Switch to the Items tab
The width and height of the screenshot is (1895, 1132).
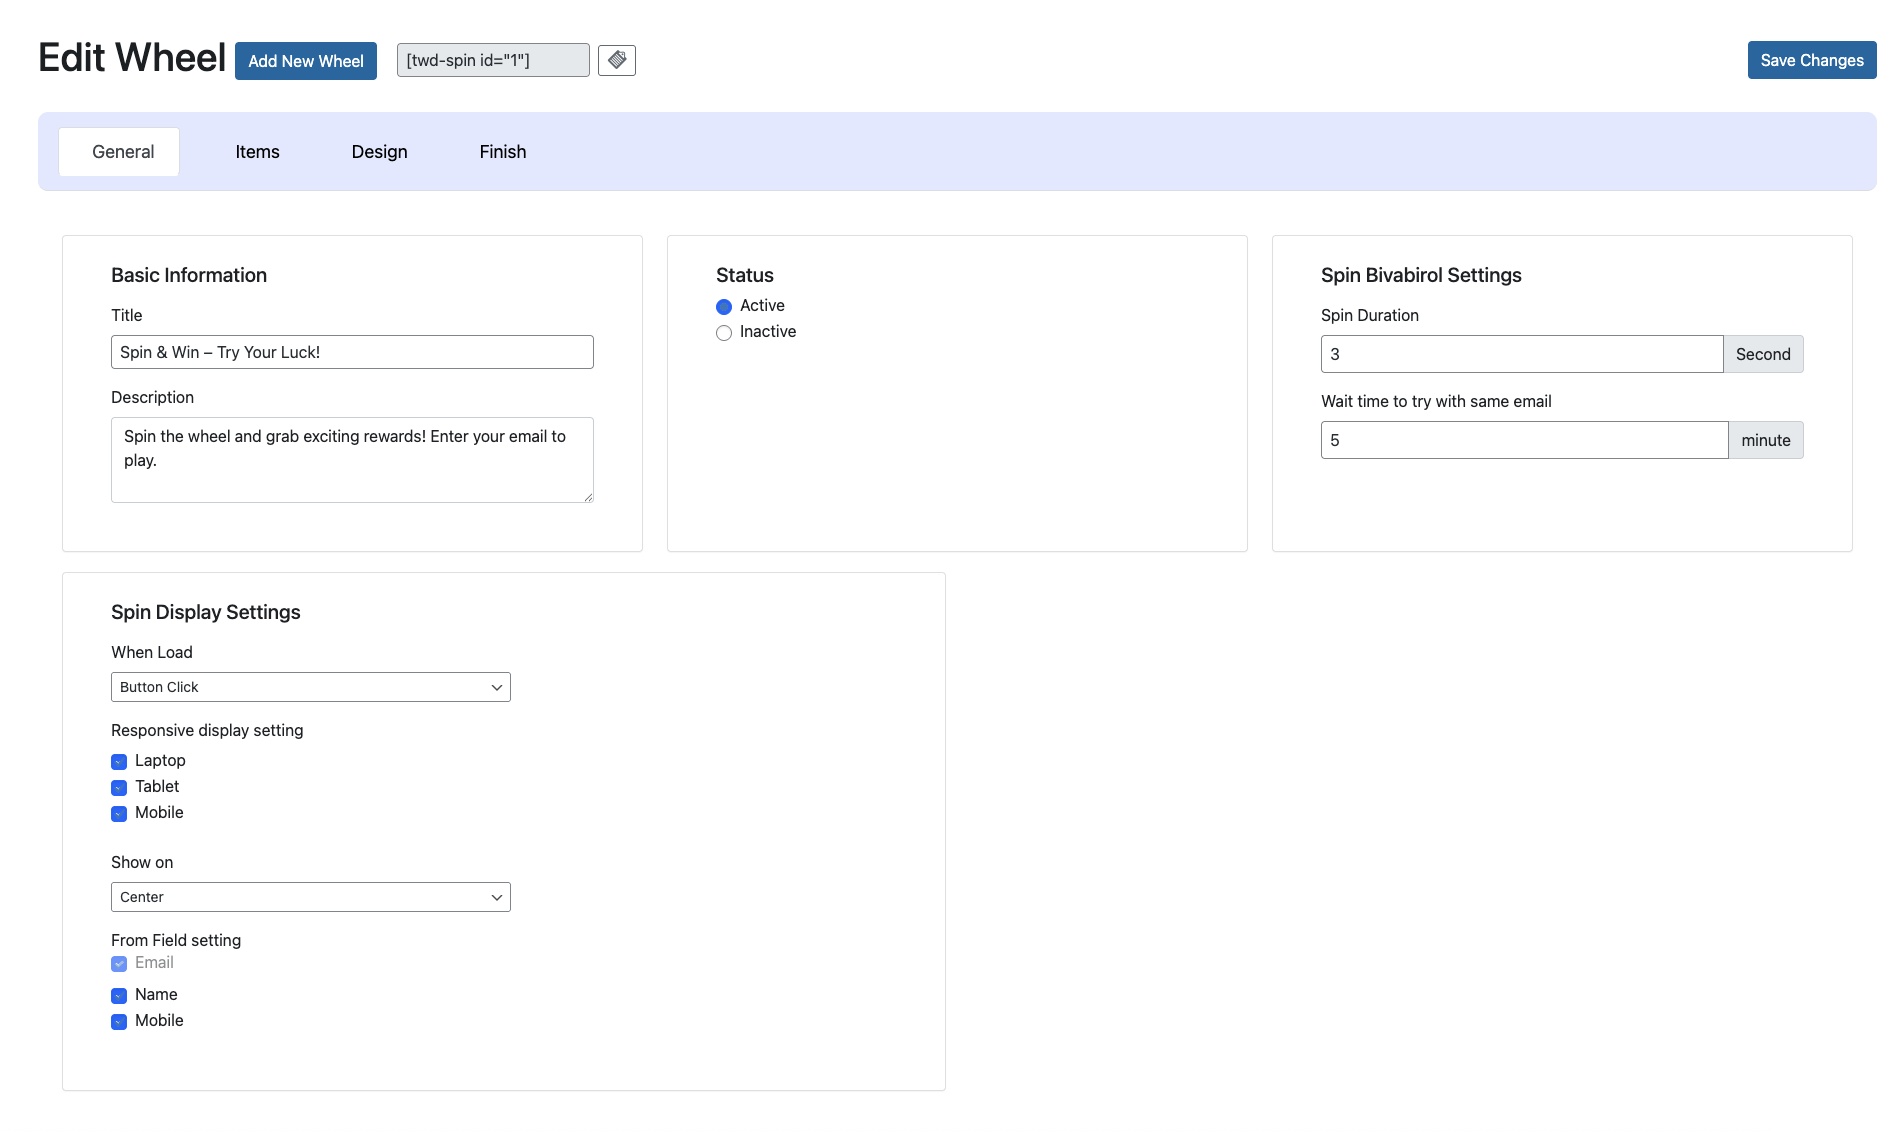[x=257, y=151]
